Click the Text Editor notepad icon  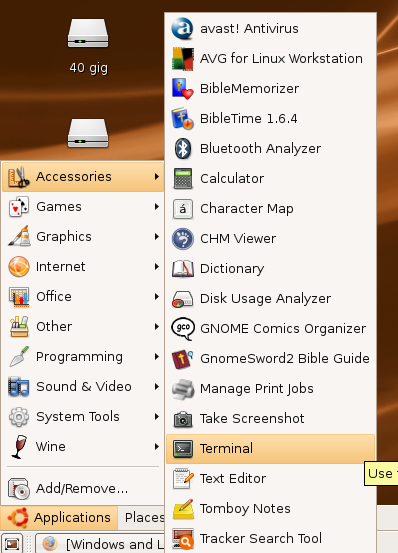pos(183,479)
